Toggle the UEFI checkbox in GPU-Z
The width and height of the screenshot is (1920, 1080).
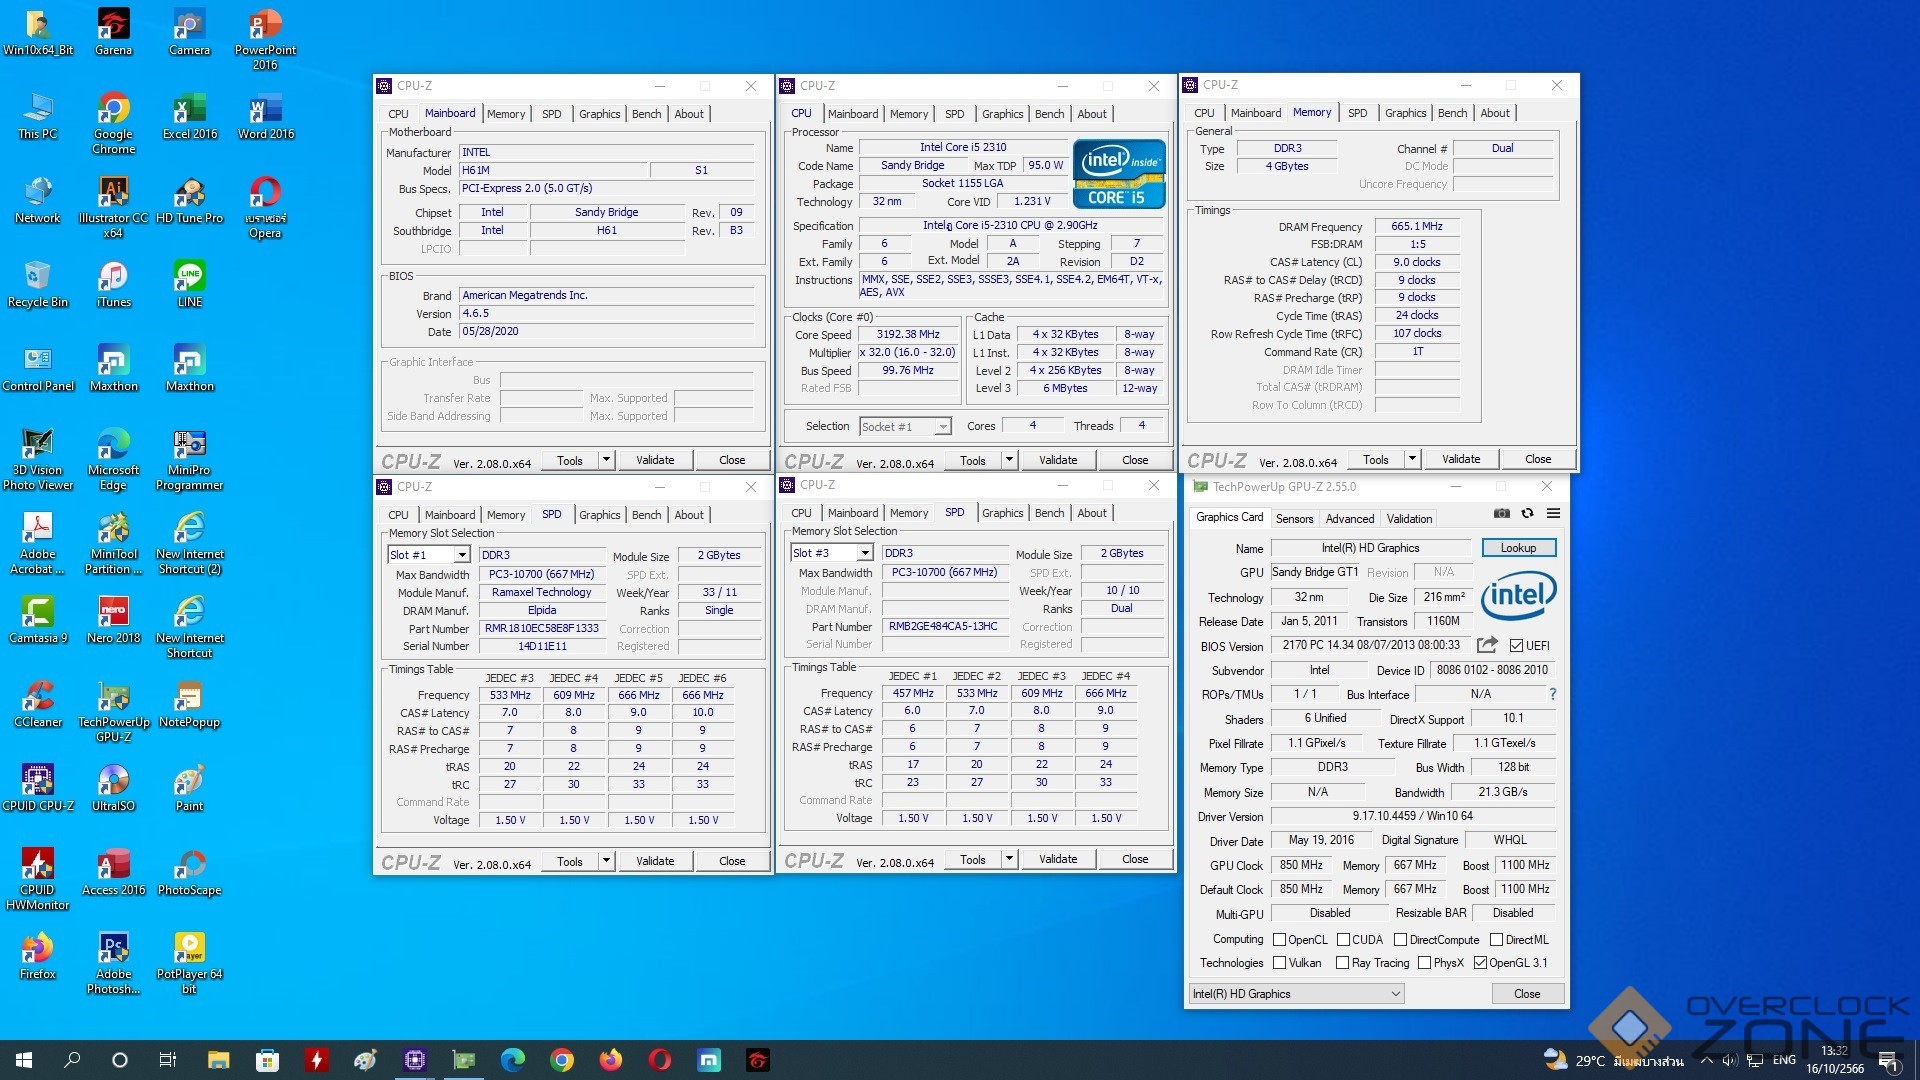(1517, 646)
